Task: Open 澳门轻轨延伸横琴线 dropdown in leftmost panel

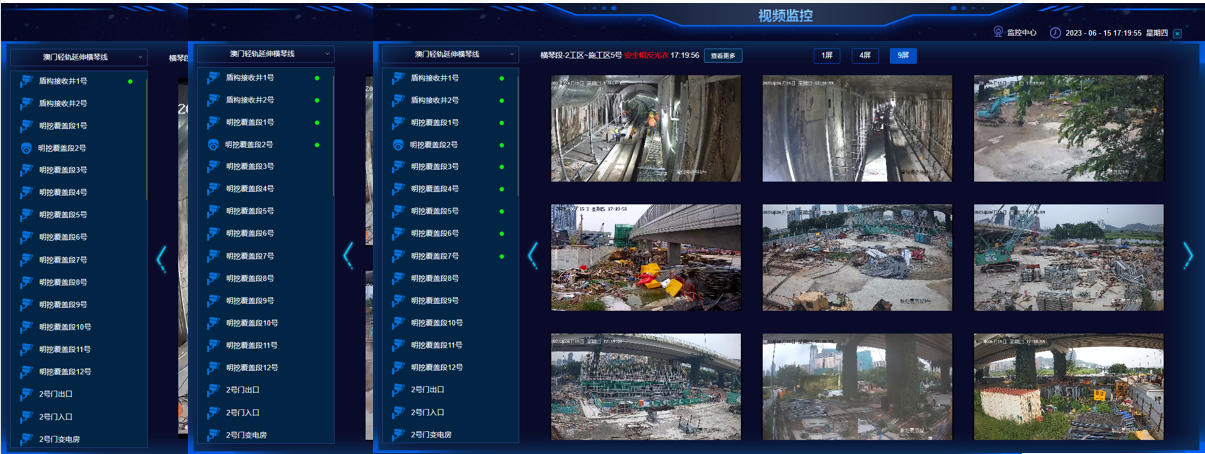Action: pyautogui.click(x=80, y=58)
